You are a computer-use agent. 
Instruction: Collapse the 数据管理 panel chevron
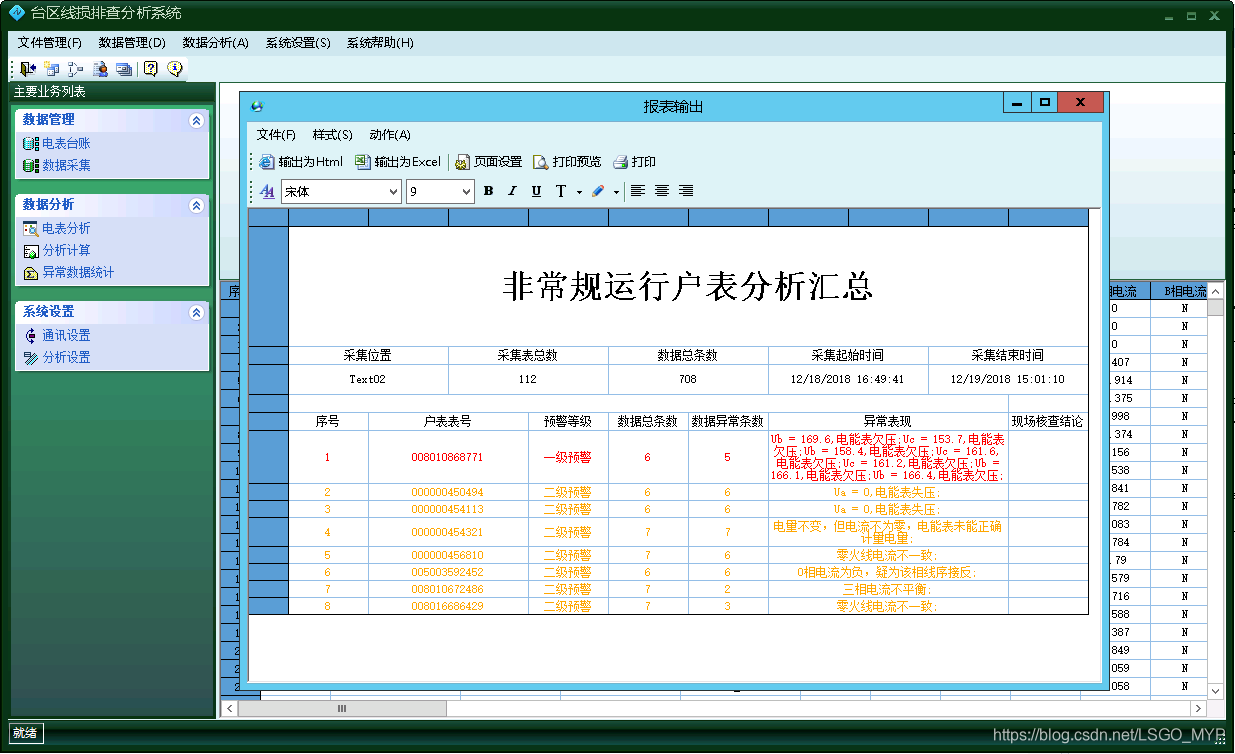[x=196, y=119]
